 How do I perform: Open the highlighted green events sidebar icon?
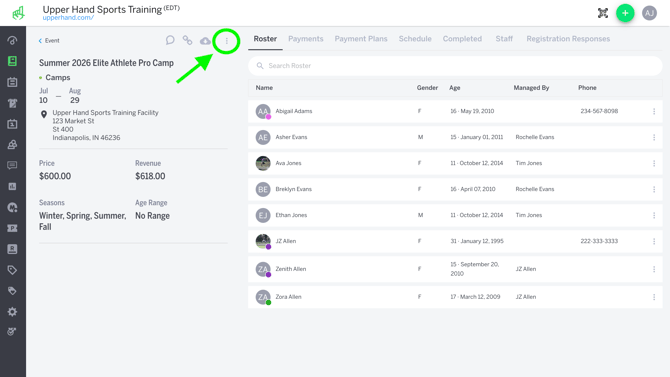tap(12, 61)
